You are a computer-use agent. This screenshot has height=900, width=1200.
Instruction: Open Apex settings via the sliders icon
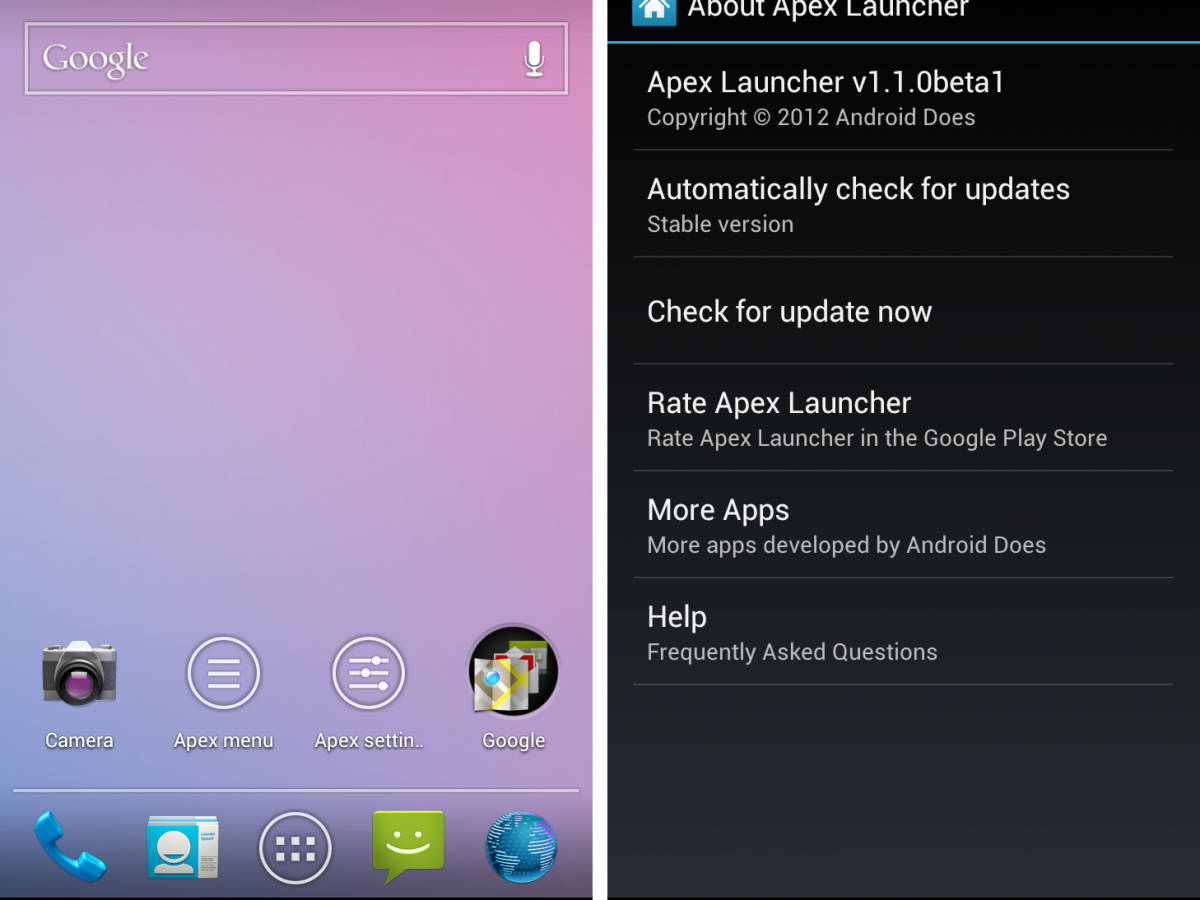pyautogui.click(x=368, y=672)
